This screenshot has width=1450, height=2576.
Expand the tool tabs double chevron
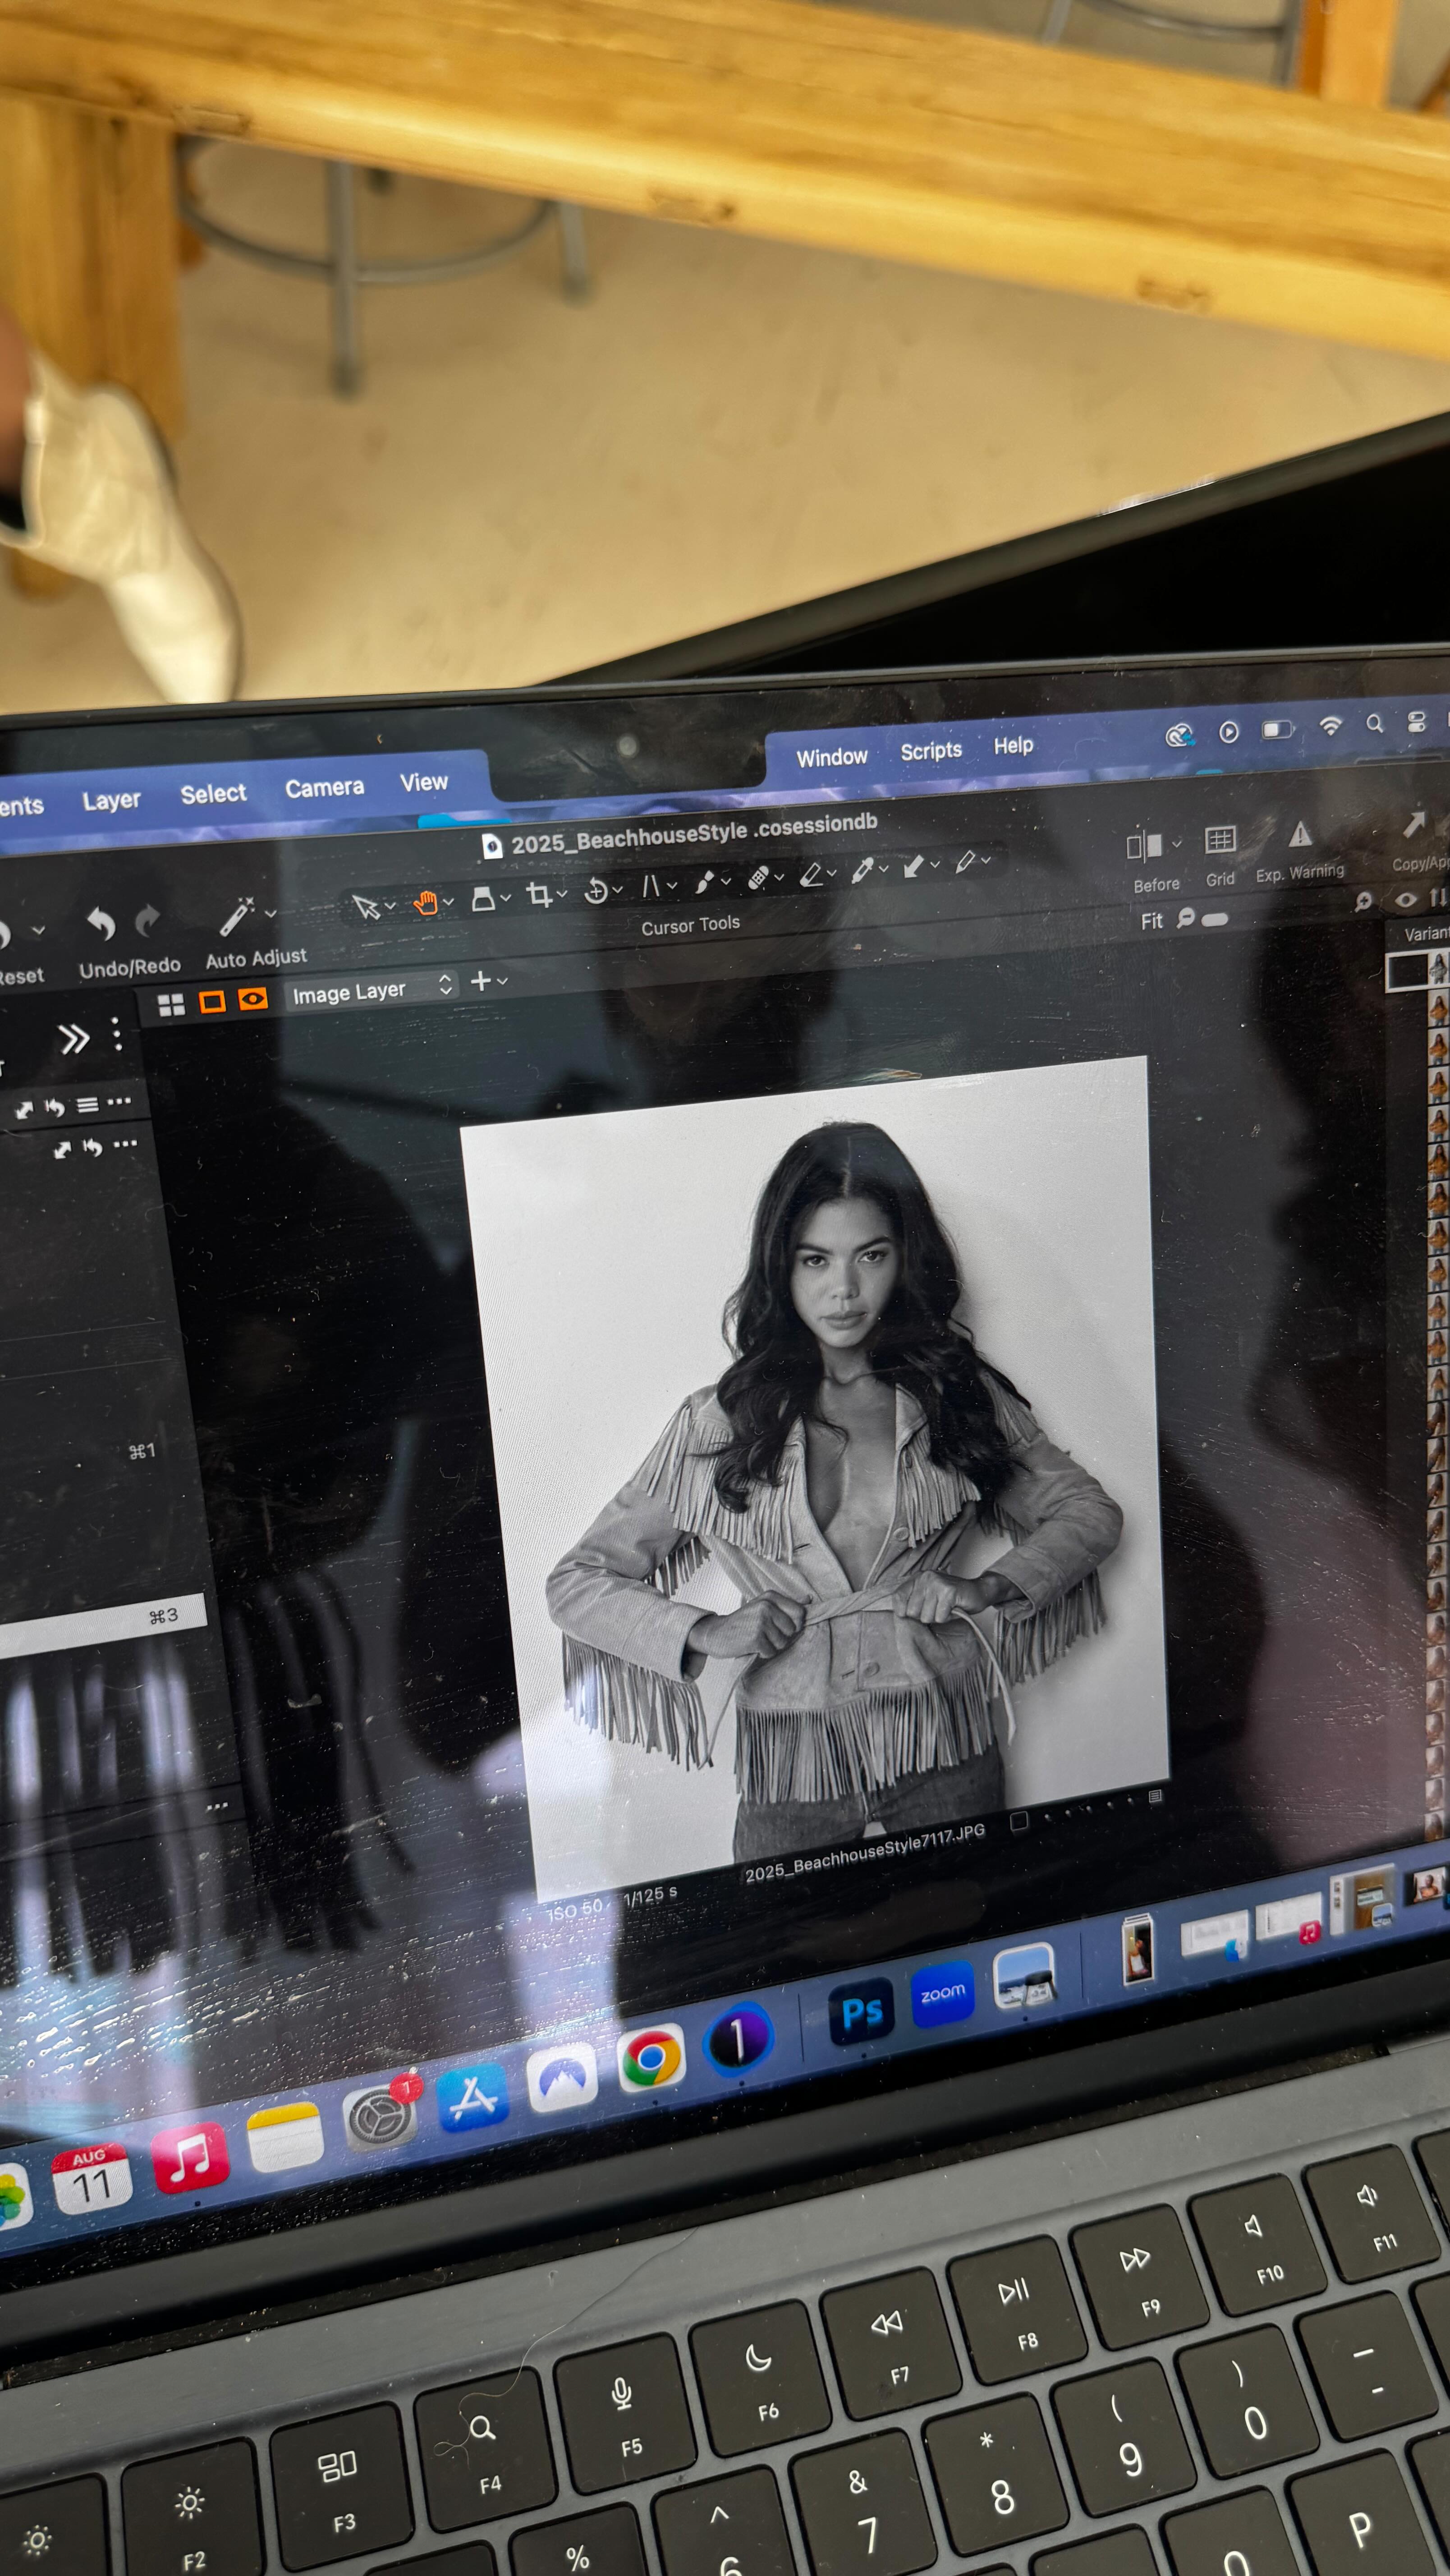pos(74,1039)
